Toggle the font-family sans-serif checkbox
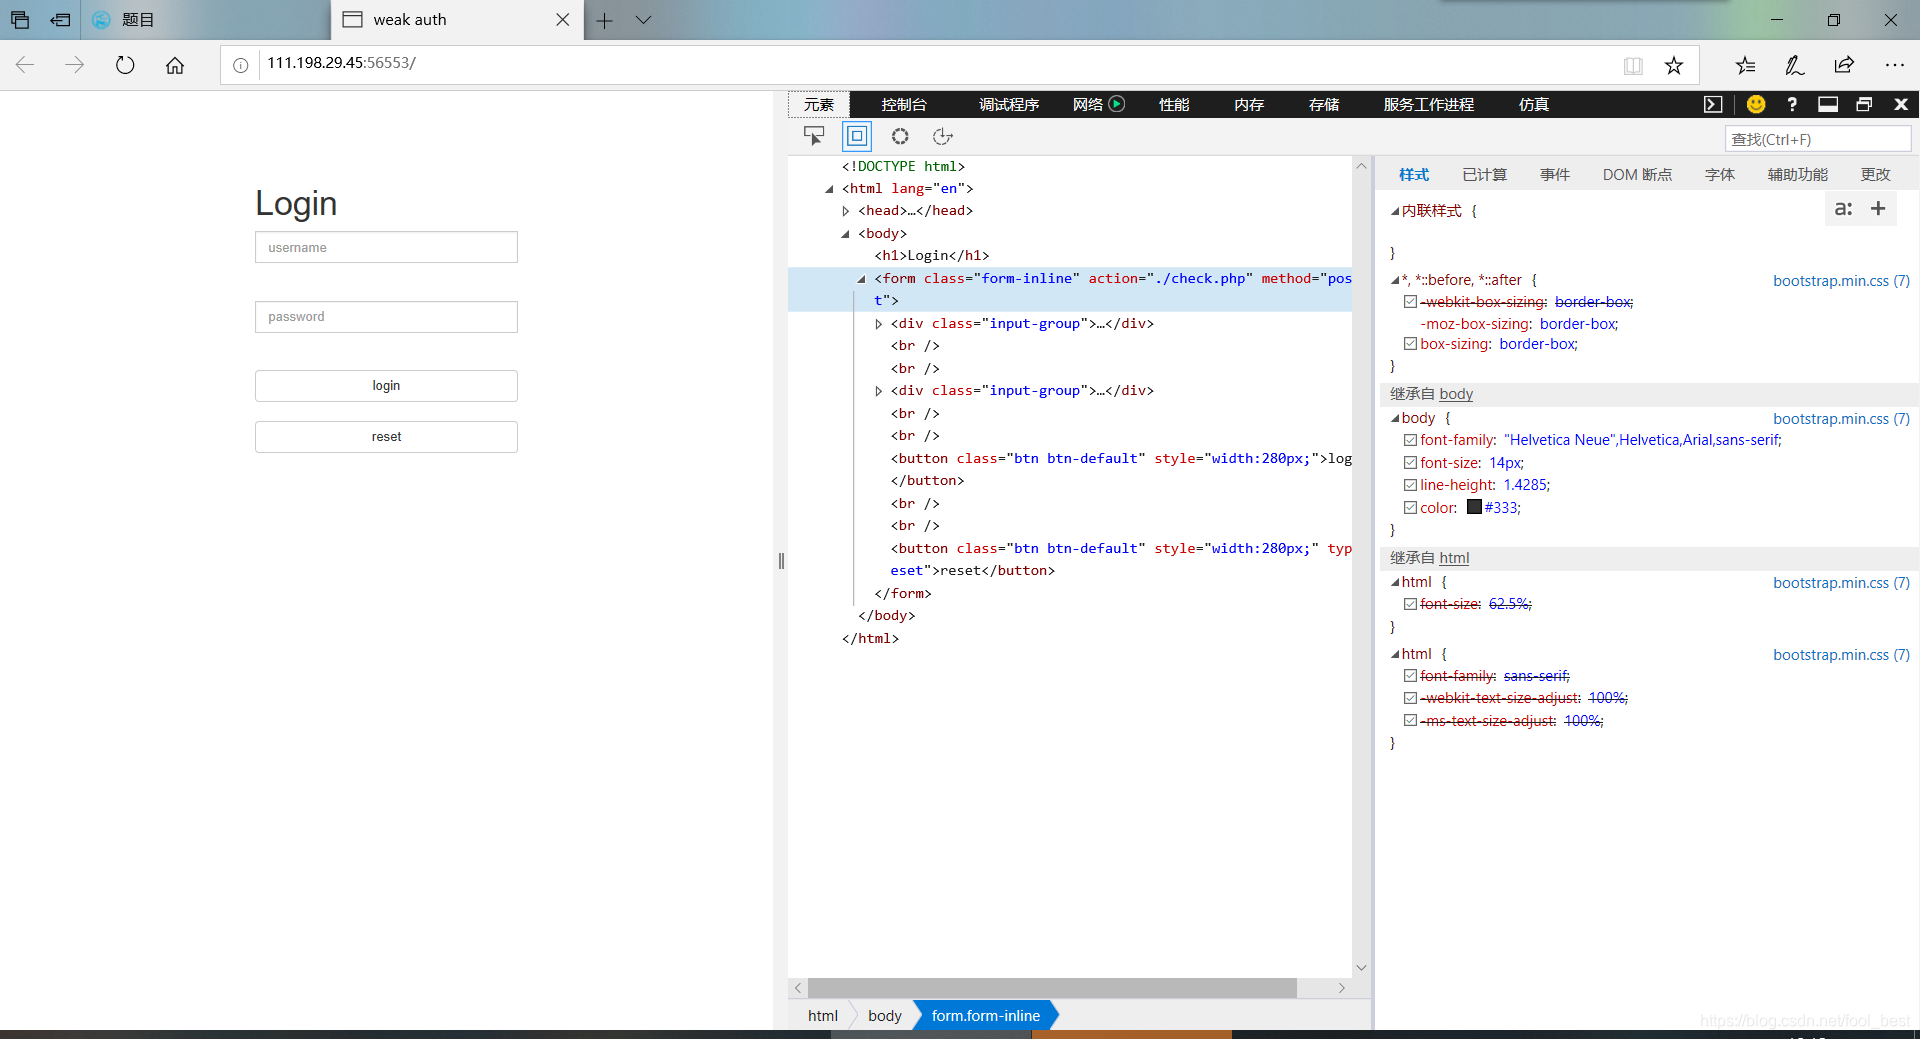This screenshot has height=1039, width=1920. tap(1410, 675)
